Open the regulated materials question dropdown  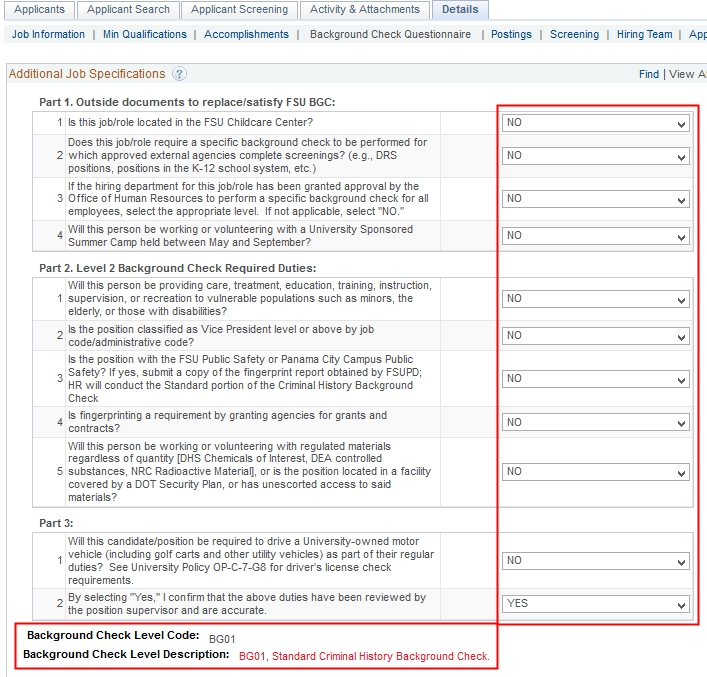pyautogui.click(x=595, y=472)
